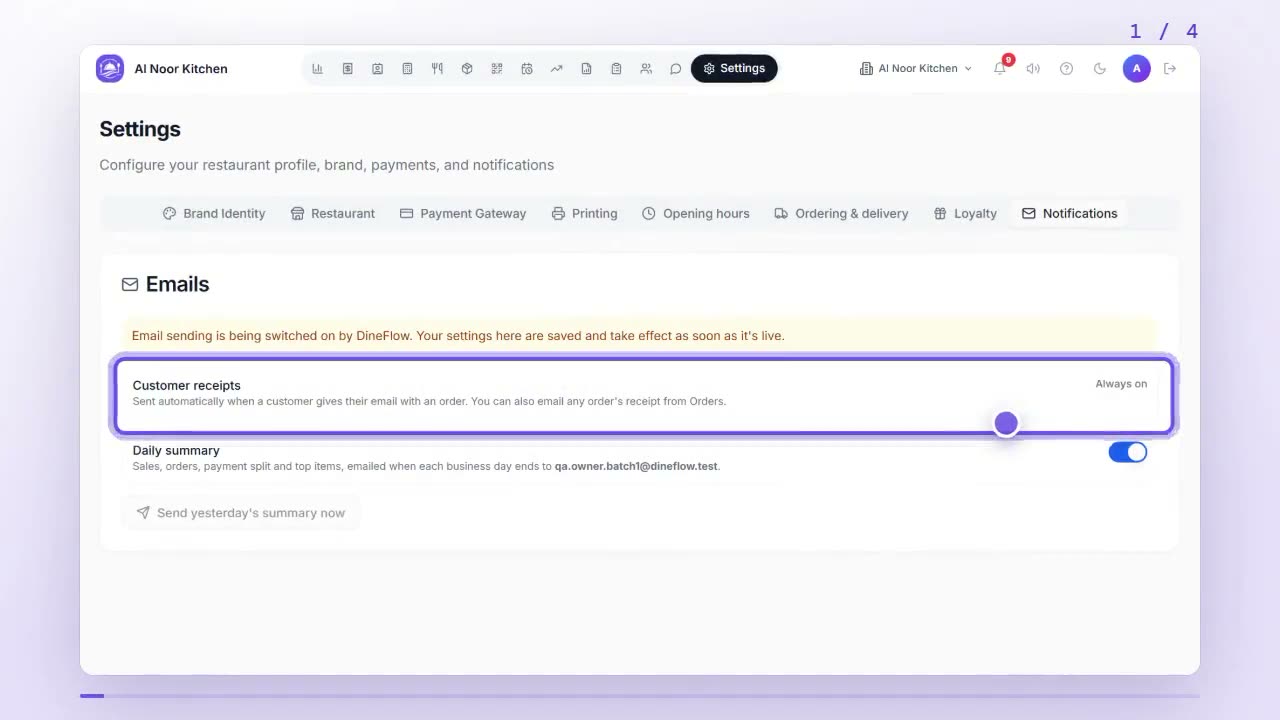Viewport: 1280px width, 720px height.
Task: Open the Ordering & delivery tab
Action: [x=842, y=213]
